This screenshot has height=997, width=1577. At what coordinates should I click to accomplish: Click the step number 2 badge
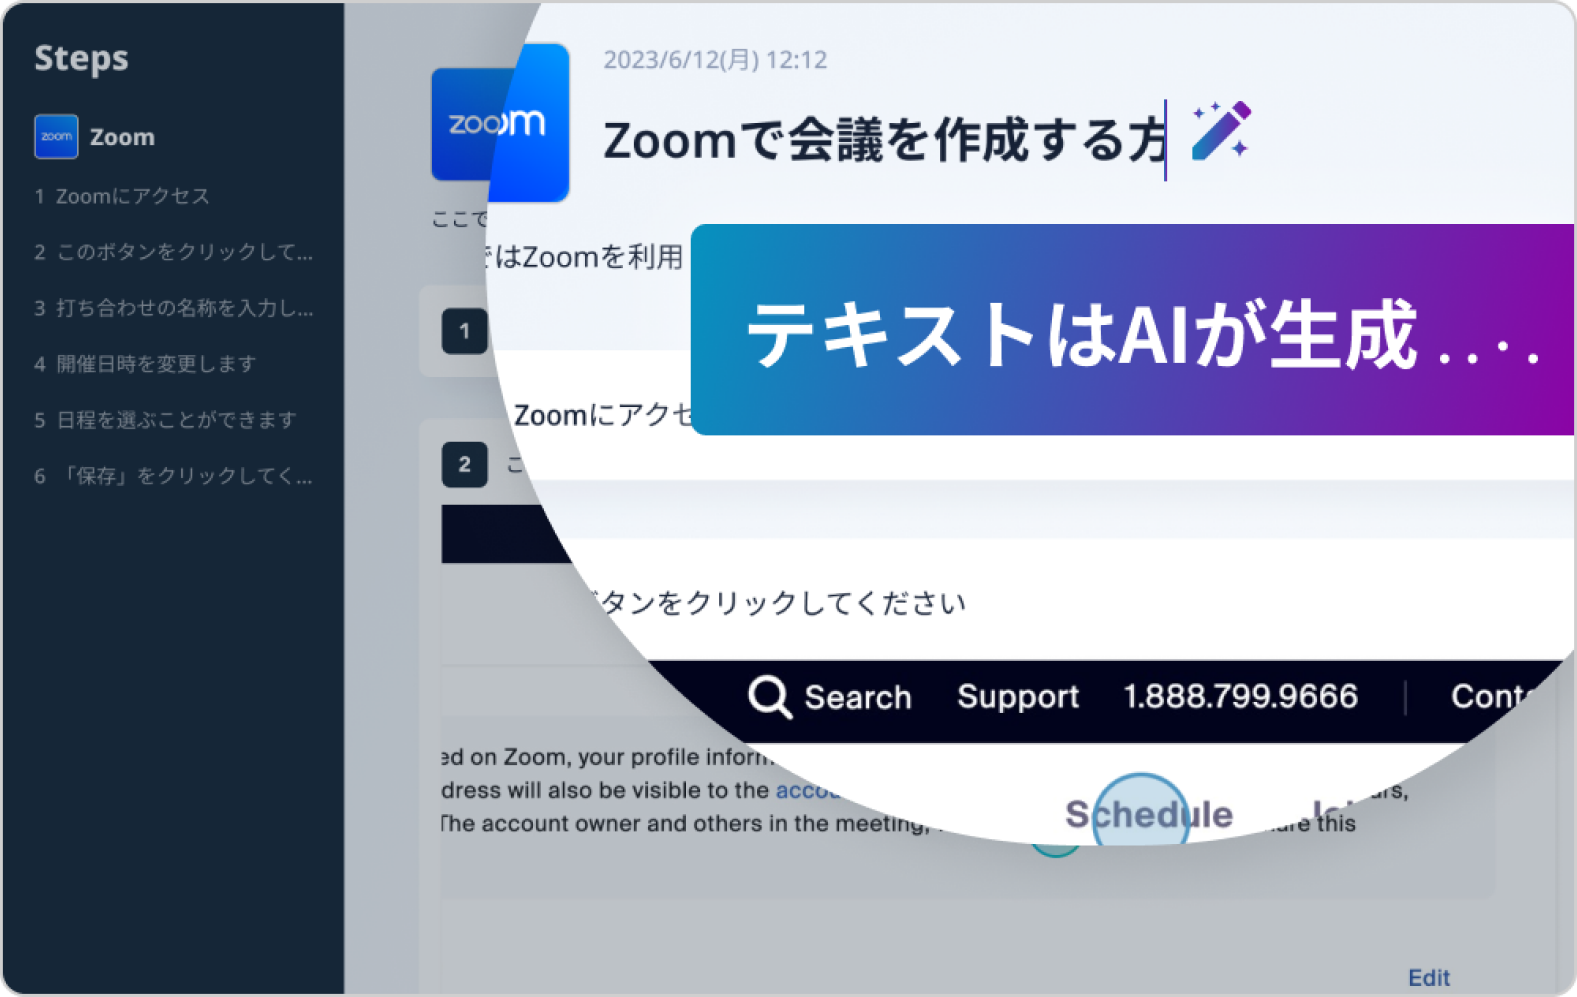coord(464,464)
